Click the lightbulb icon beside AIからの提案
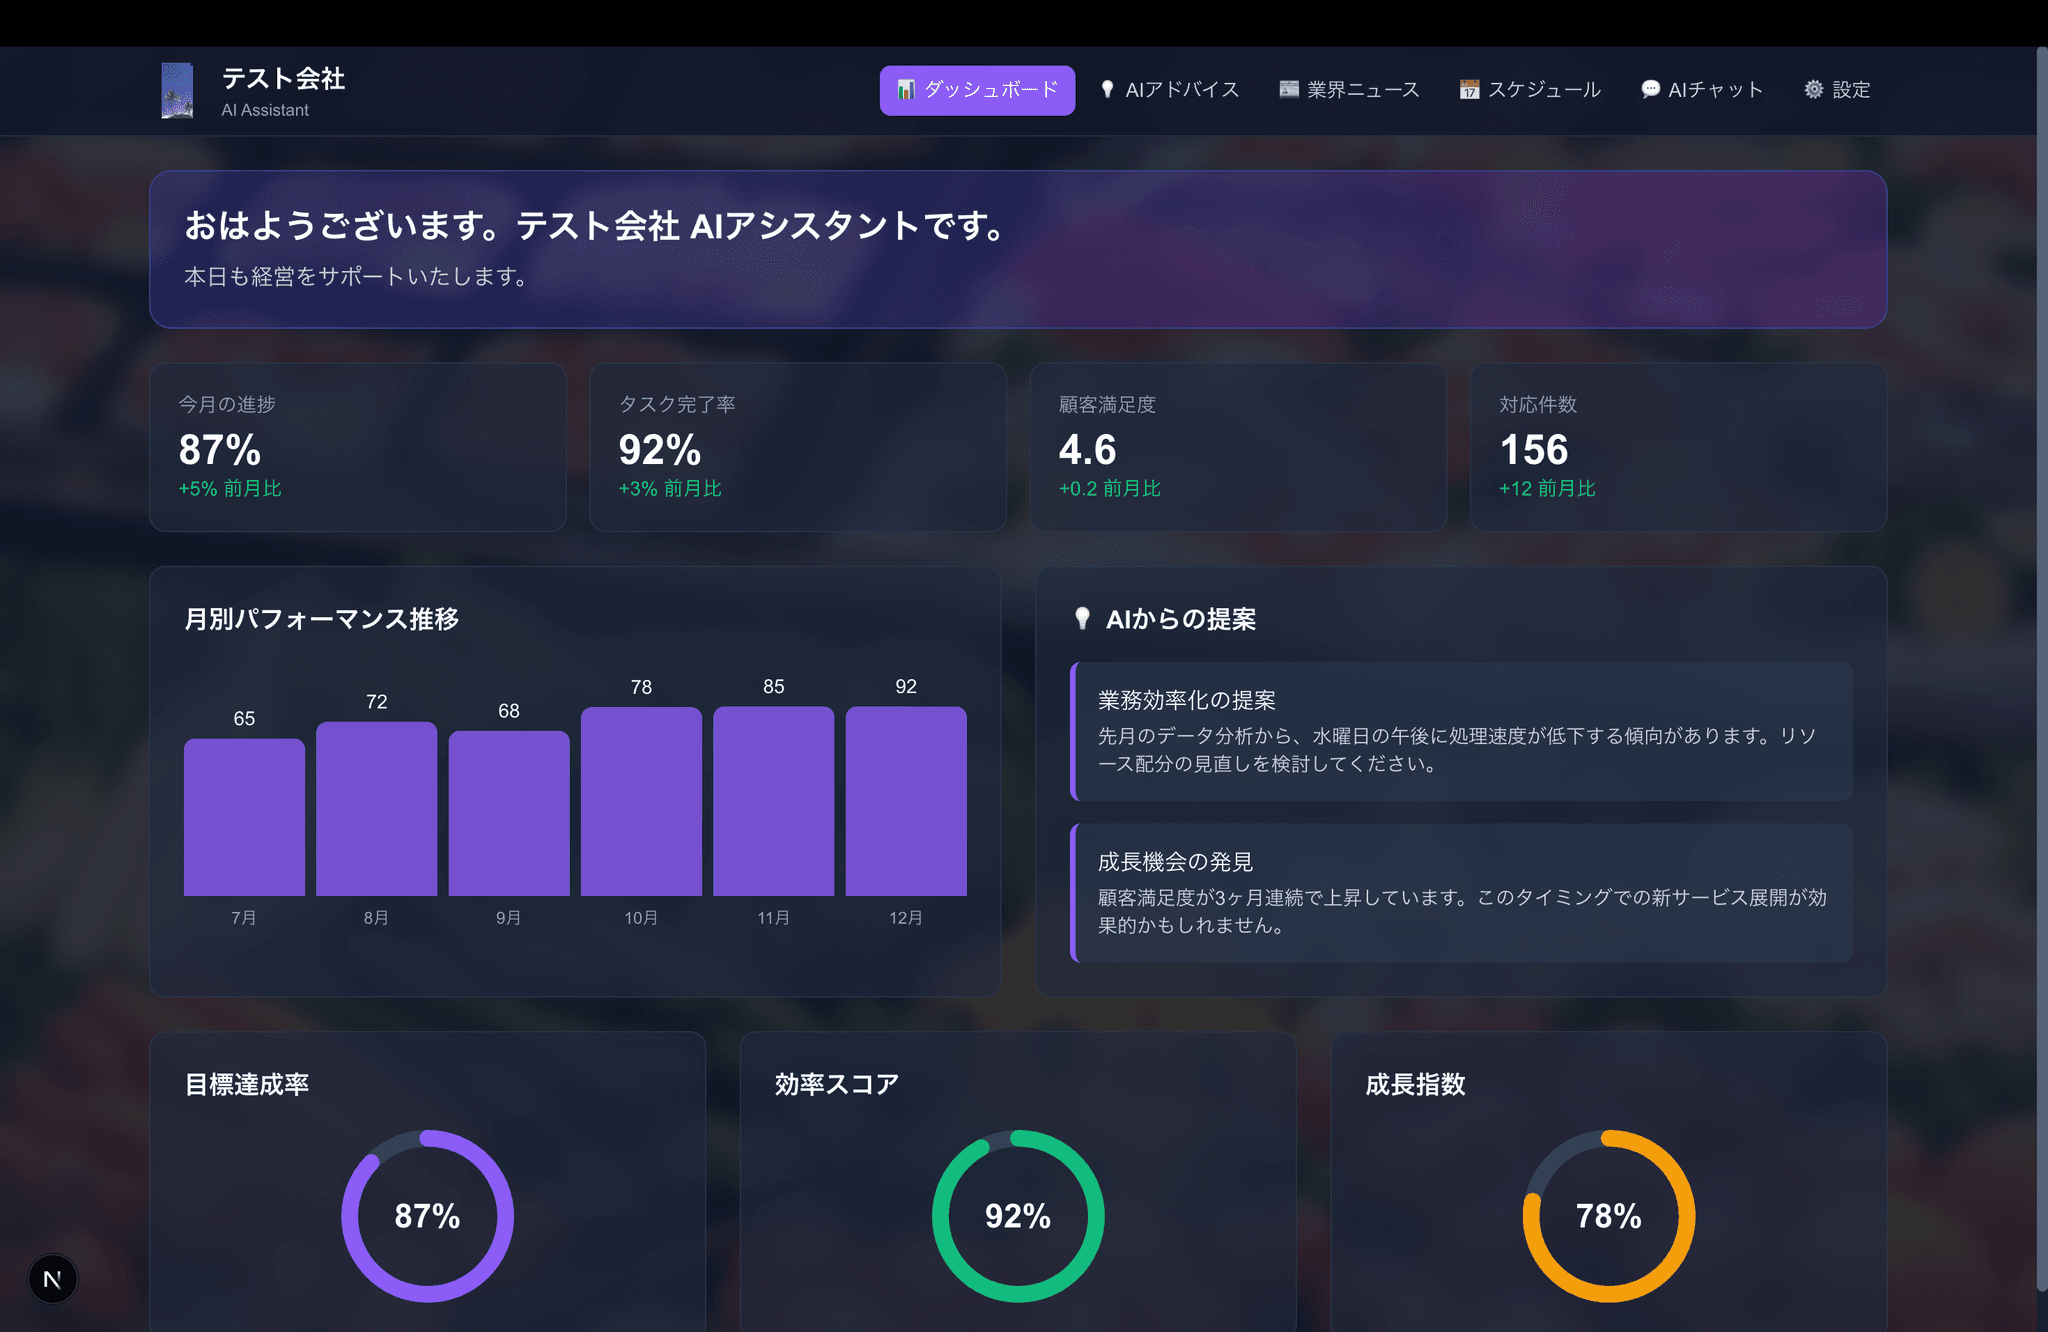Screen dimensions: 2048x1332 [1082, 618]
